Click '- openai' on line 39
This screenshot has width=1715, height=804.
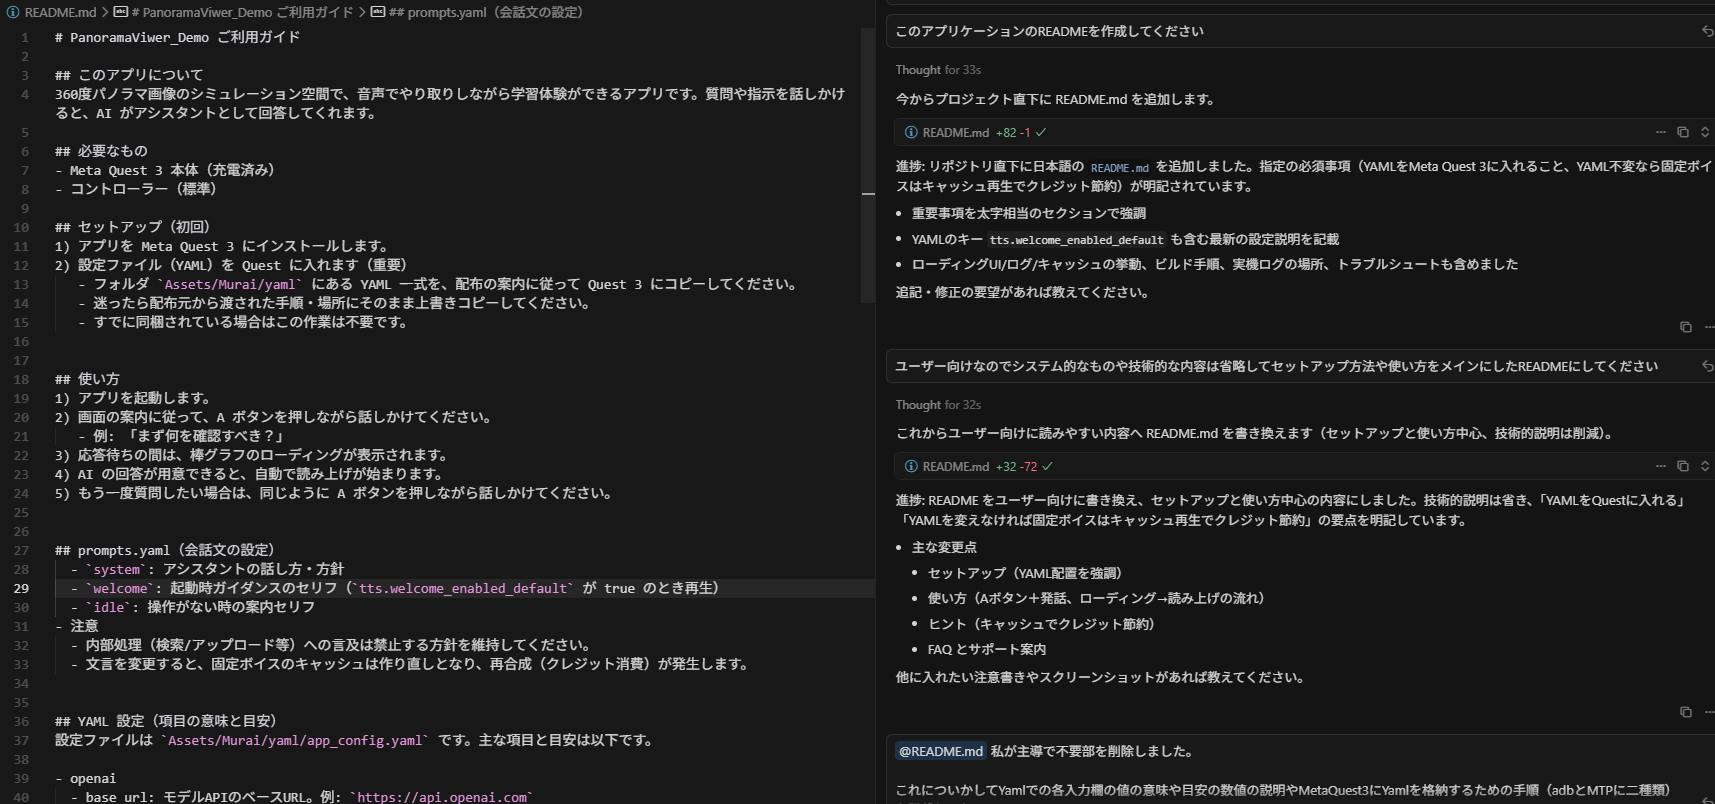(x=85, y=778)
